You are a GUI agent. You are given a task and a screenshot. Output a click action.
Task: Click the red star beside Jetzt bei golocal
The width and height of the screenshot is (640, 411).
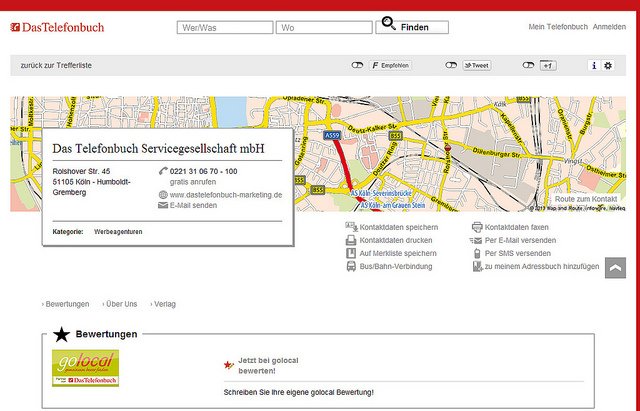tap(229, 365)
